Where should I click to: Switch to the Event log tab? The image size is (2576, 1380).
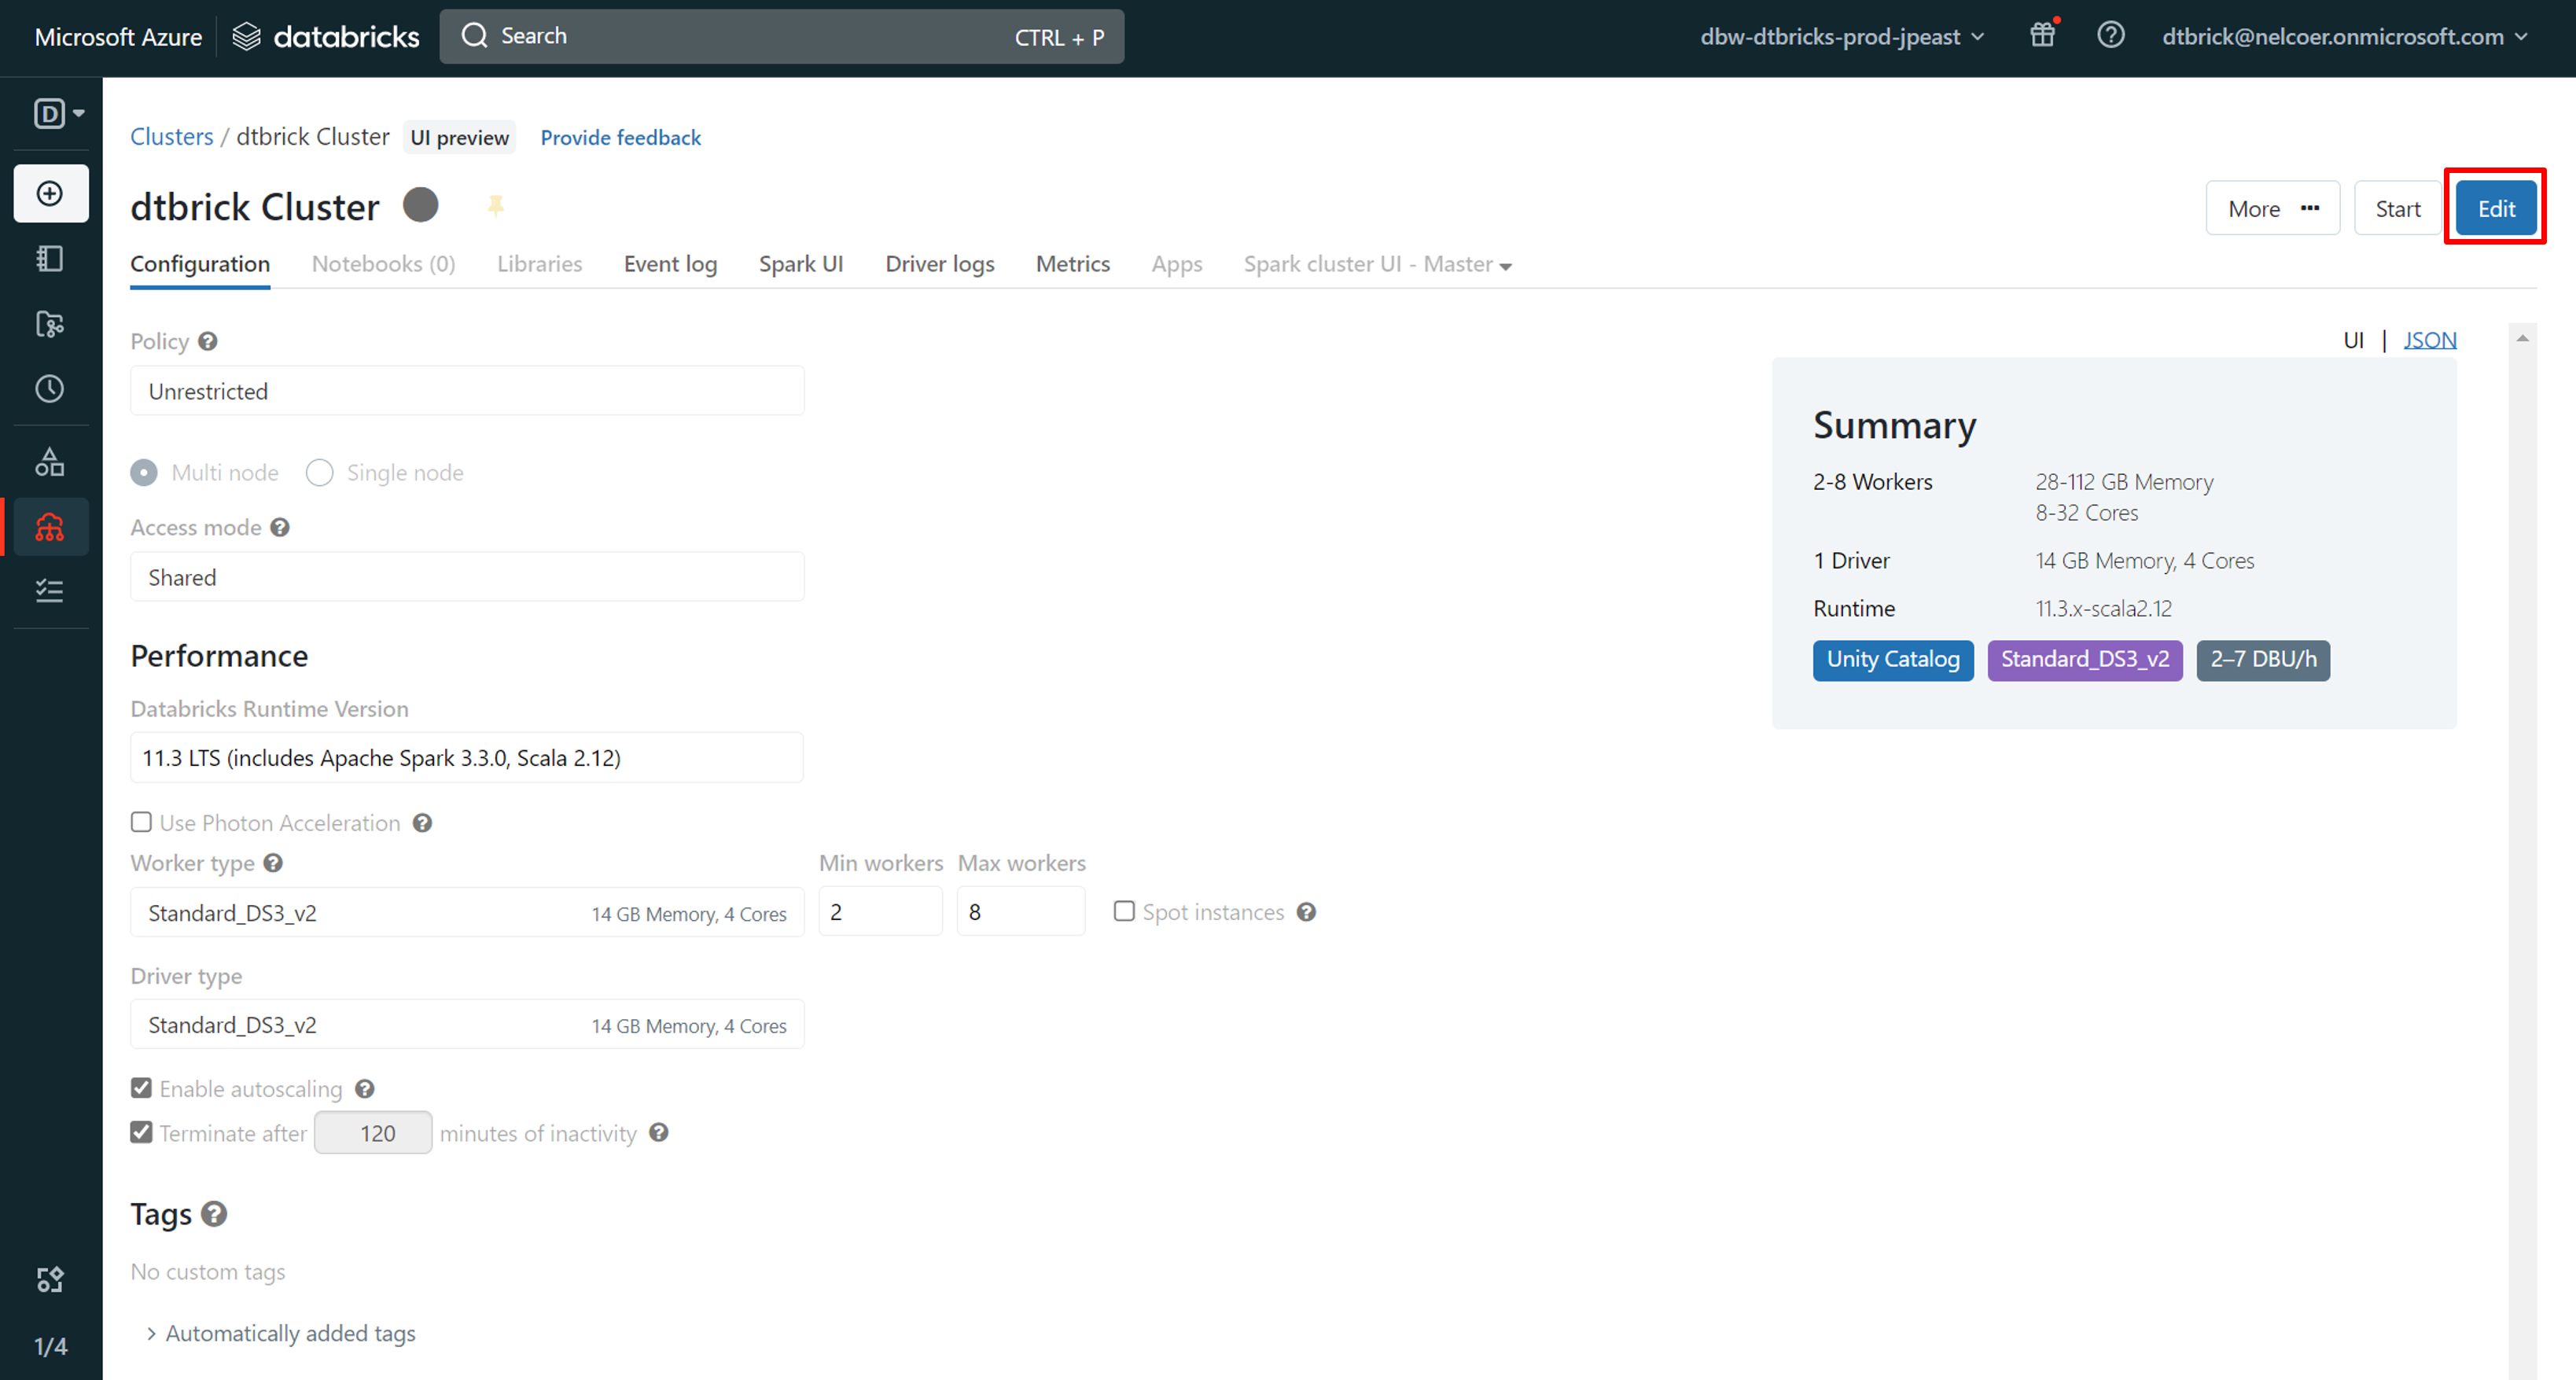(x=670, y=264)
